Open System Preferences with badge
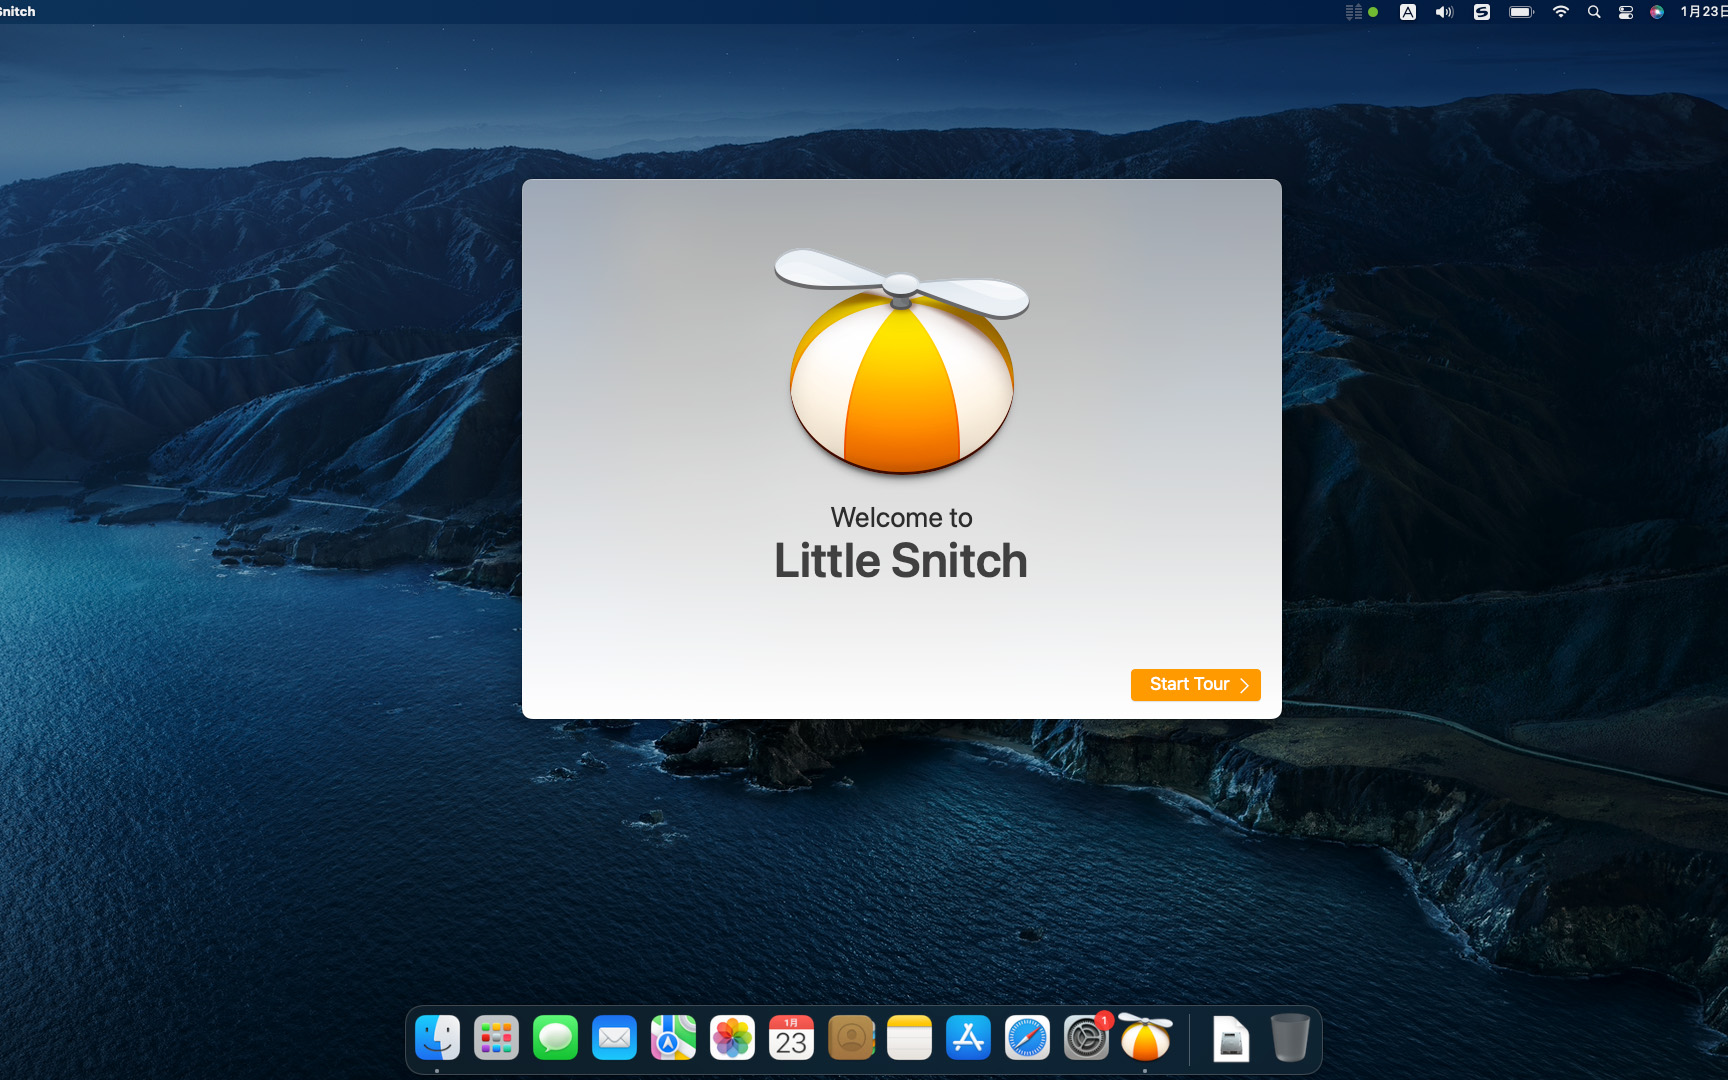Image resolution: width=1728 pixels, height=1080 pixels. coord(1086,1038)
